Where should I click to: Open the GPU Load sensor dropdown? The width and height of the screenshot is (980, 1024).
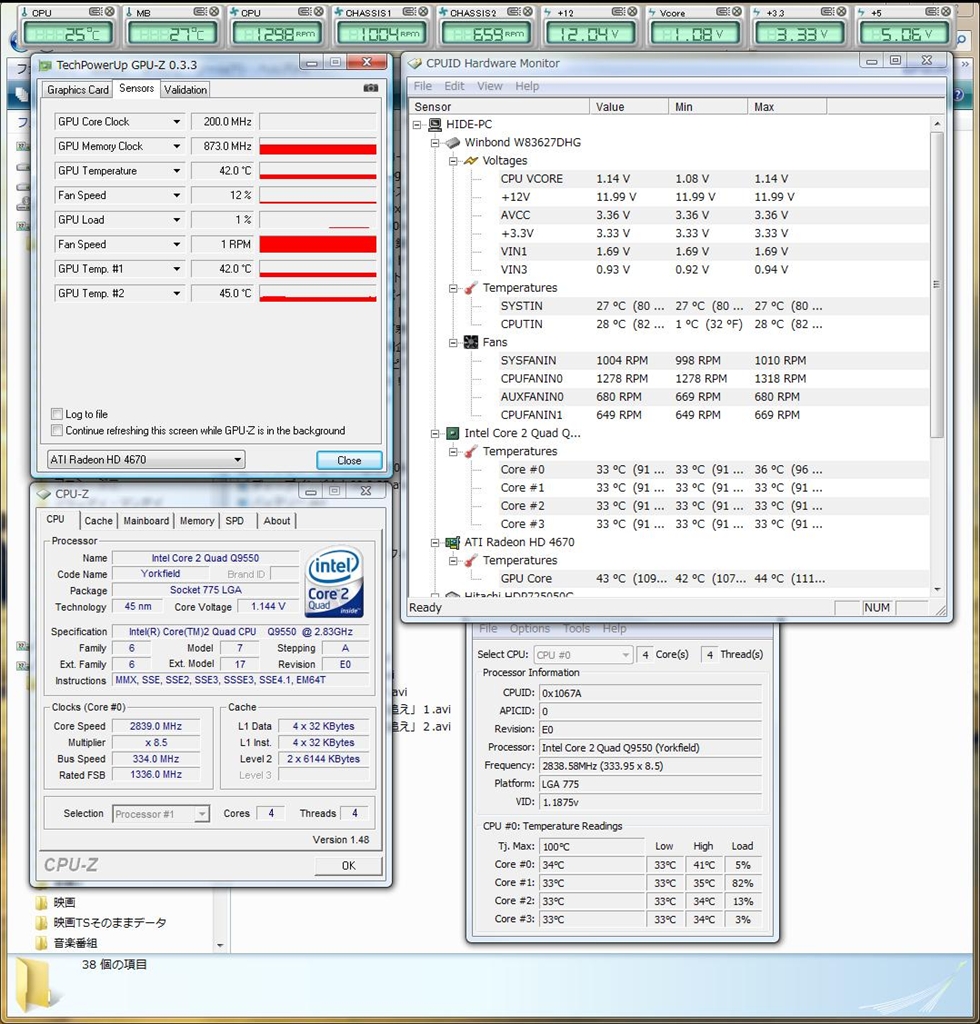coord(176,220)
